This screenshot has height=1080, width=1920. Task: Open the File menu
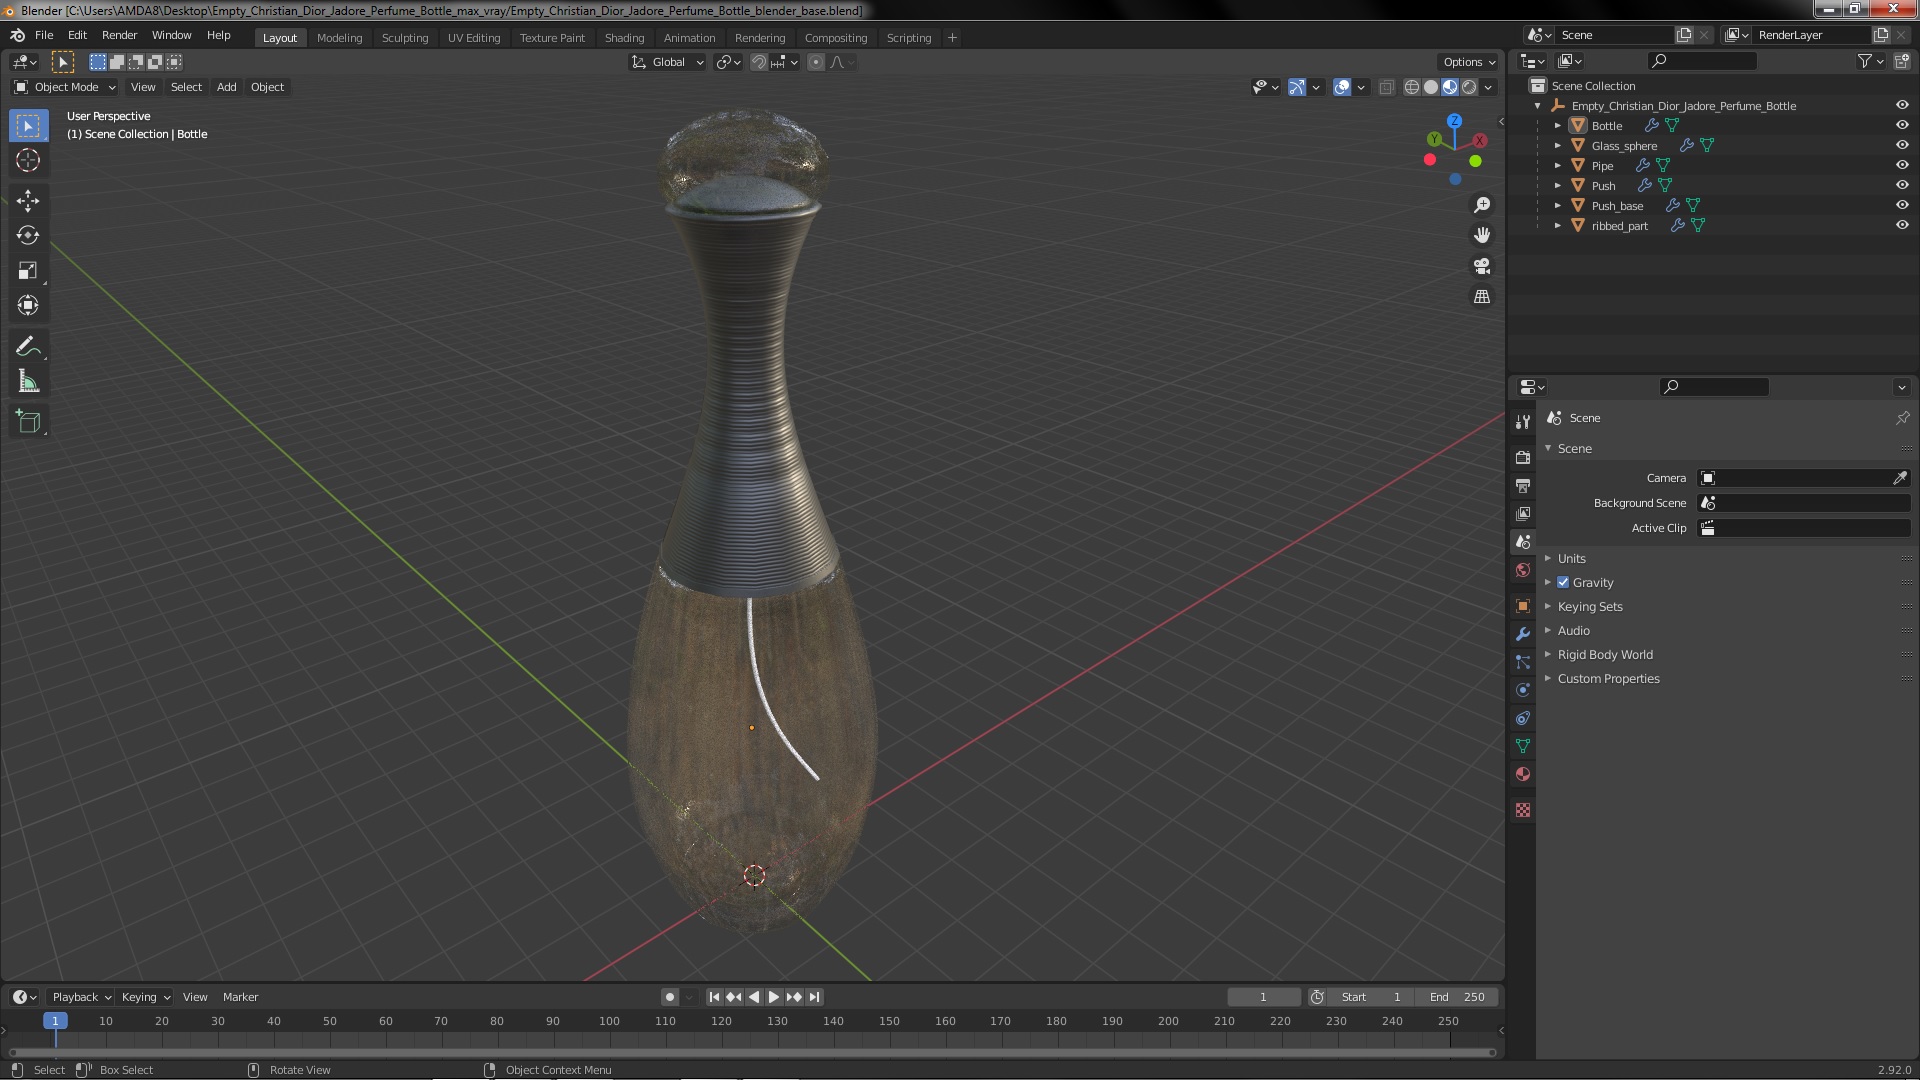pos(44,35)
